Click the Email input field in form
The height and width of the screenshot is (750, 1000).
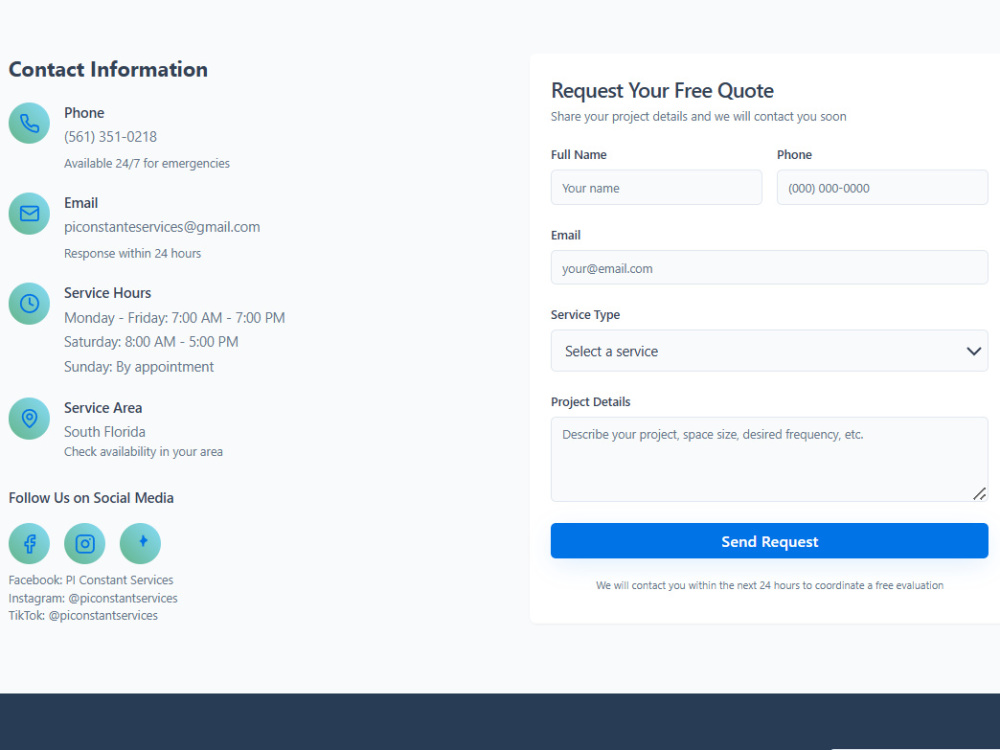click(769, 268)
